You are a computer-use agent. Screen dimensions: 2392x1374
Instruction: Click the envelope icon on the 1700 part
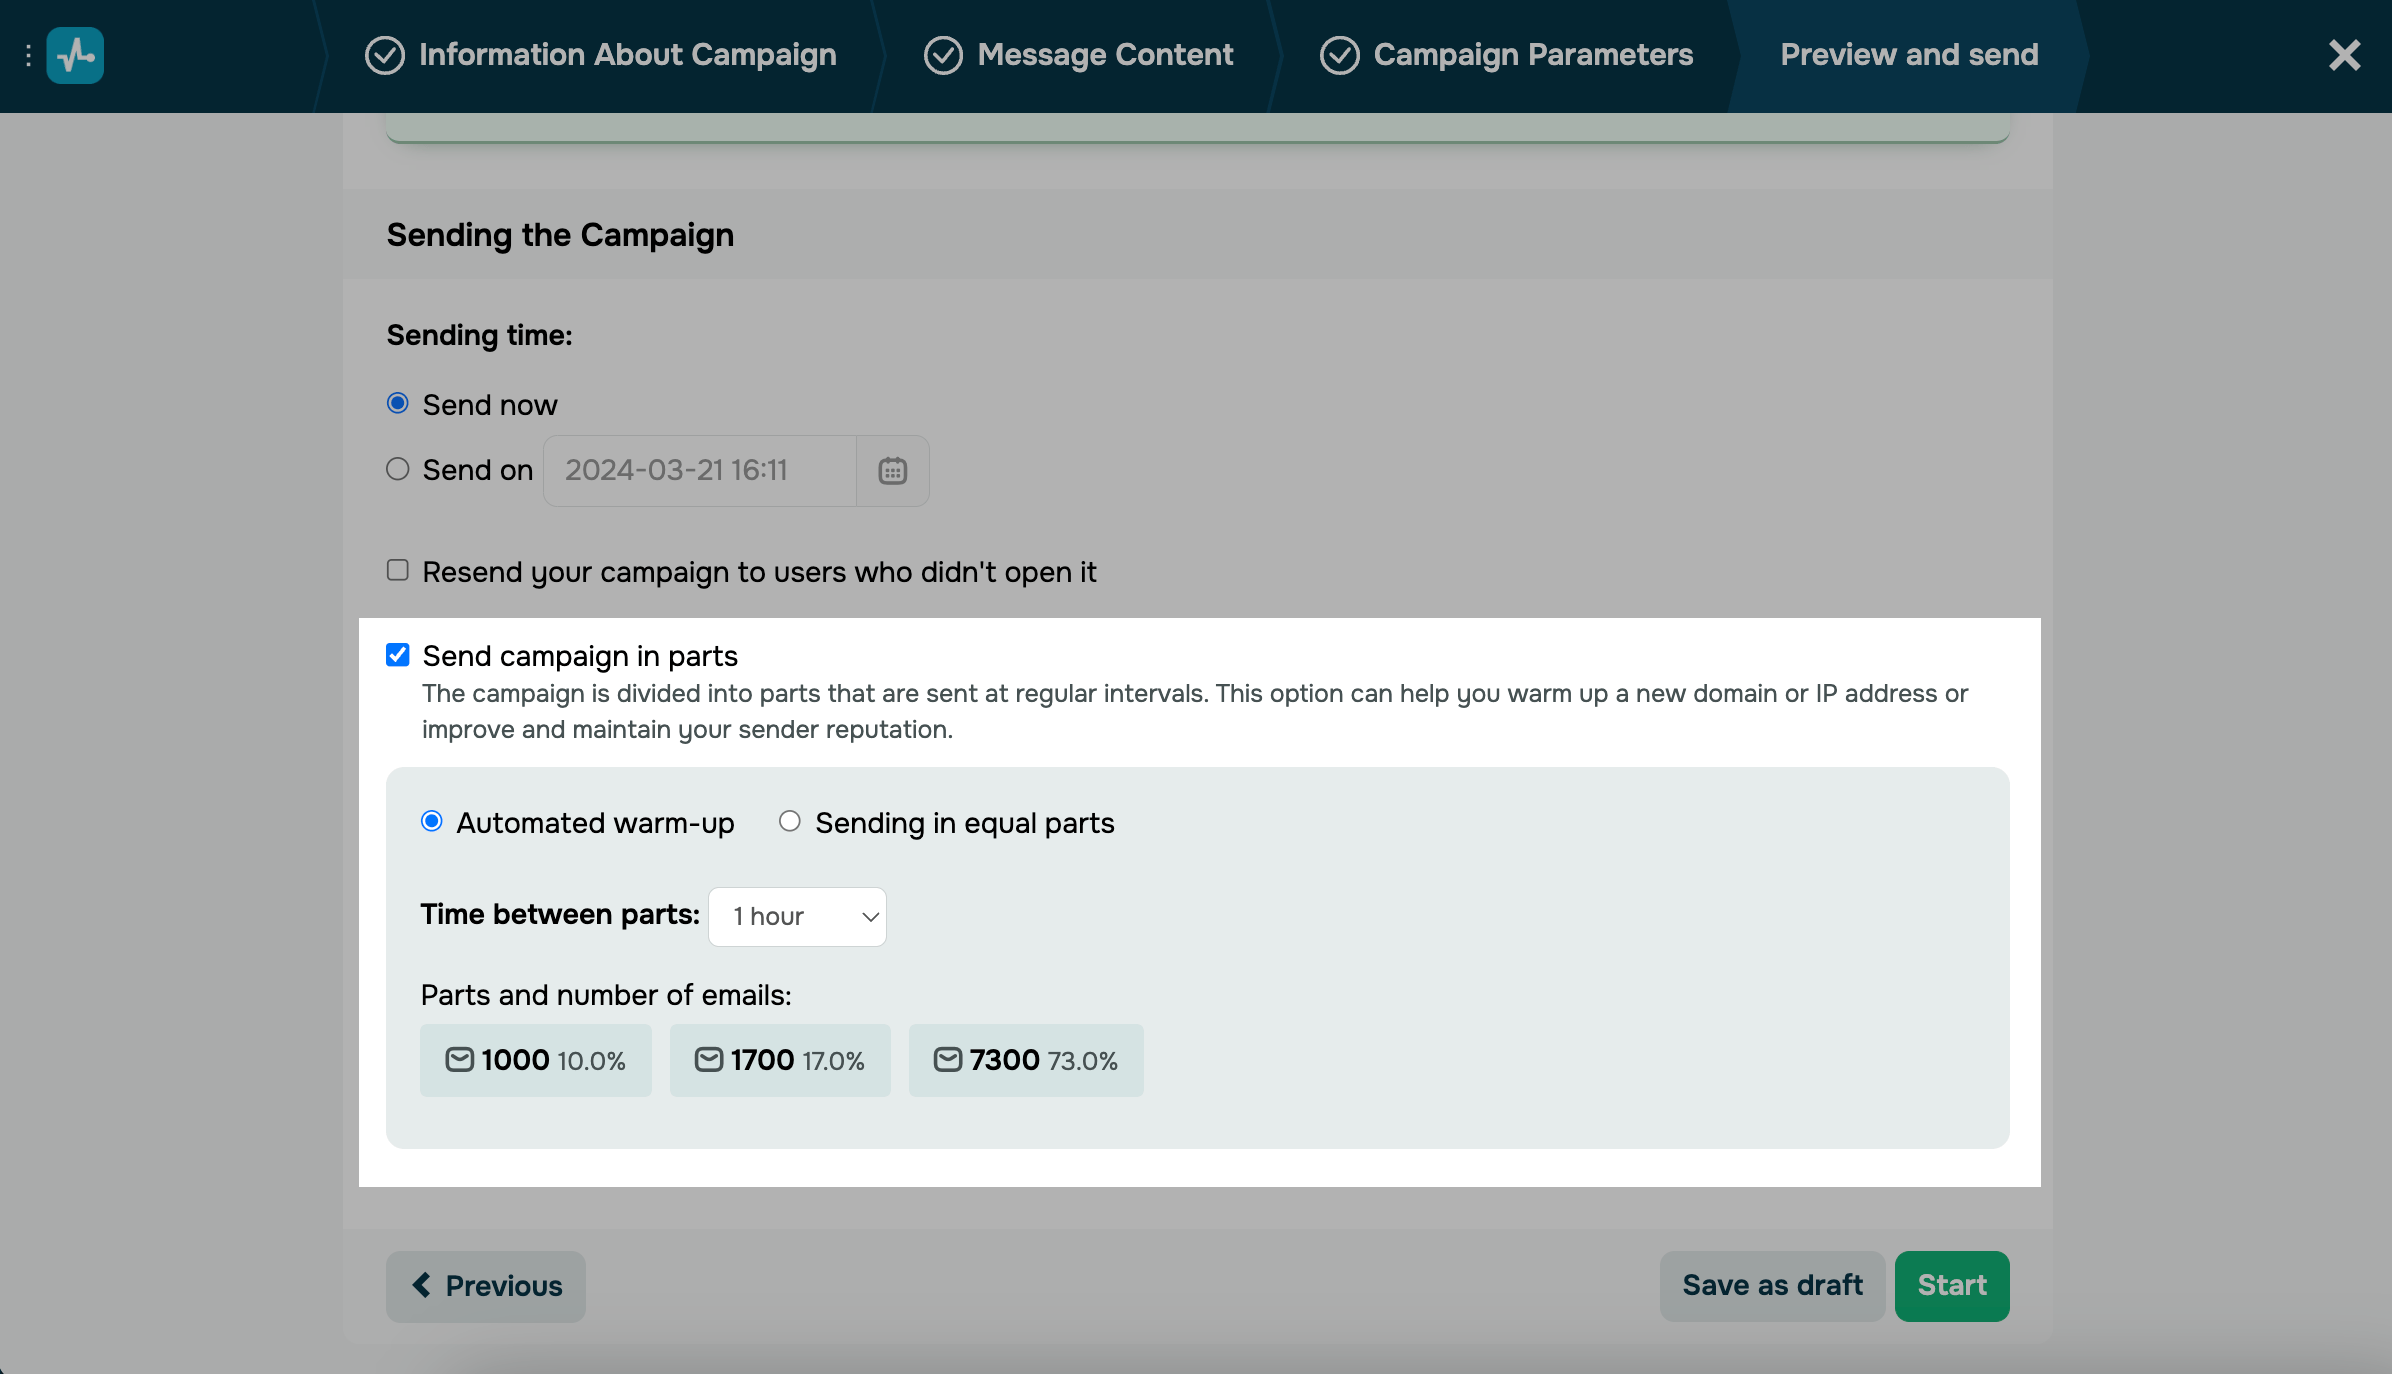pyautogui.click(x=708, y=1060)
